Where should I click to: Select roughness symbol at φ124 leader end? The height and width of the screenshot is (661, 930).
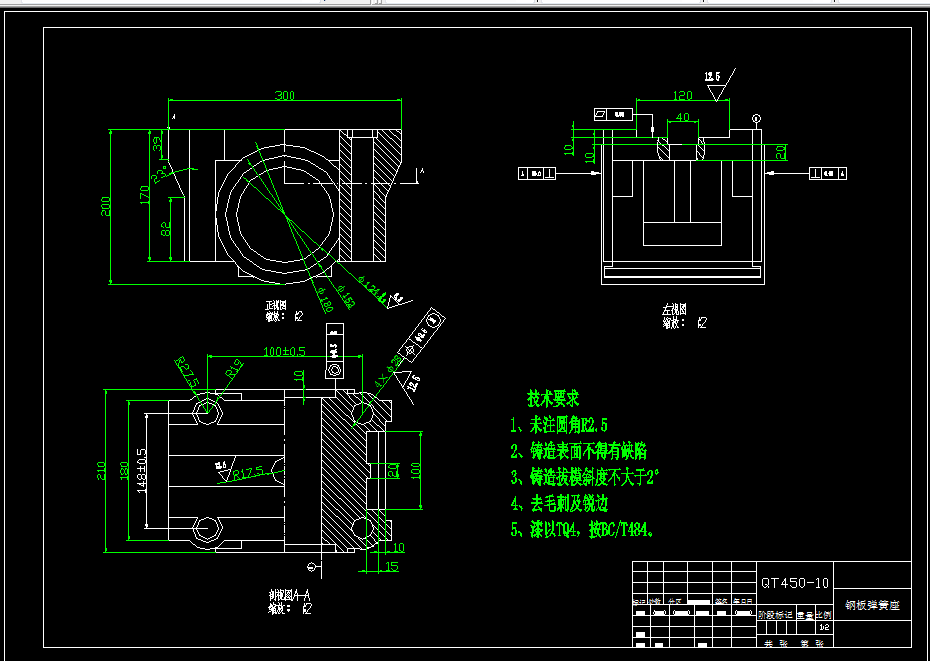pos(398,299)
